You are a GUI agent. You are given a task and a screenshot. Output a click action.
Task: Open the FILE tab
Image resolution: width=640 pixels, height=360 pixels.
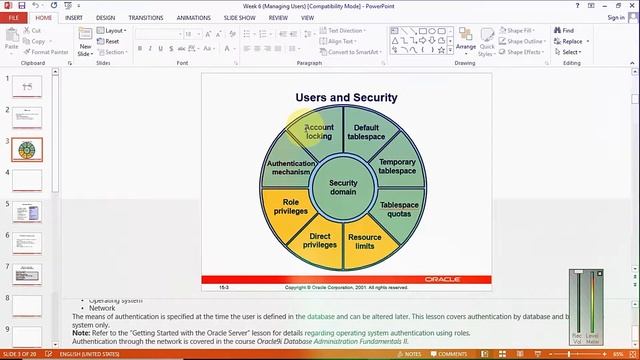pyautogui.click(x=13, y=18)
